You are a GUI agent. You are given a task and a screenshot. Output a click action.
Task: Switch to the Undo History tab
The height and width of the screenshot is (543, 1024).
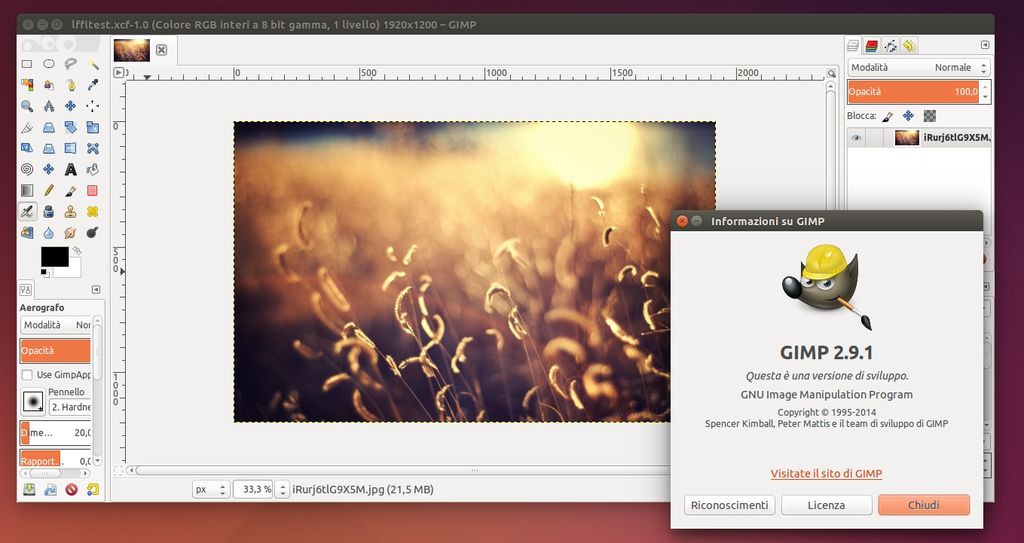pos(909,46)
